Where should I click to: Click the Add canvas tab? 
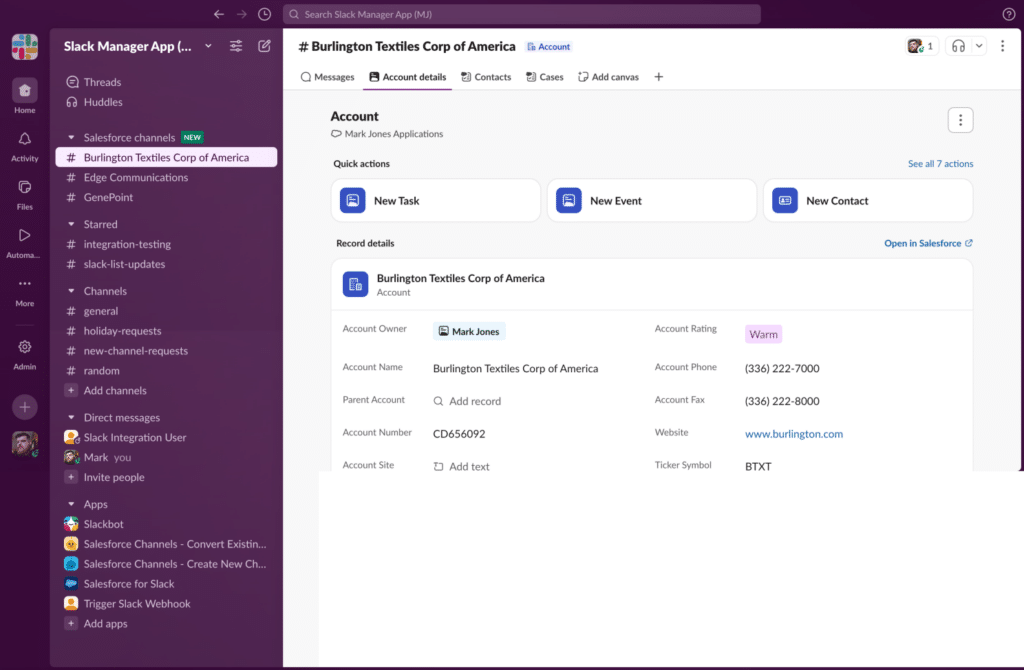pos(608,77)
